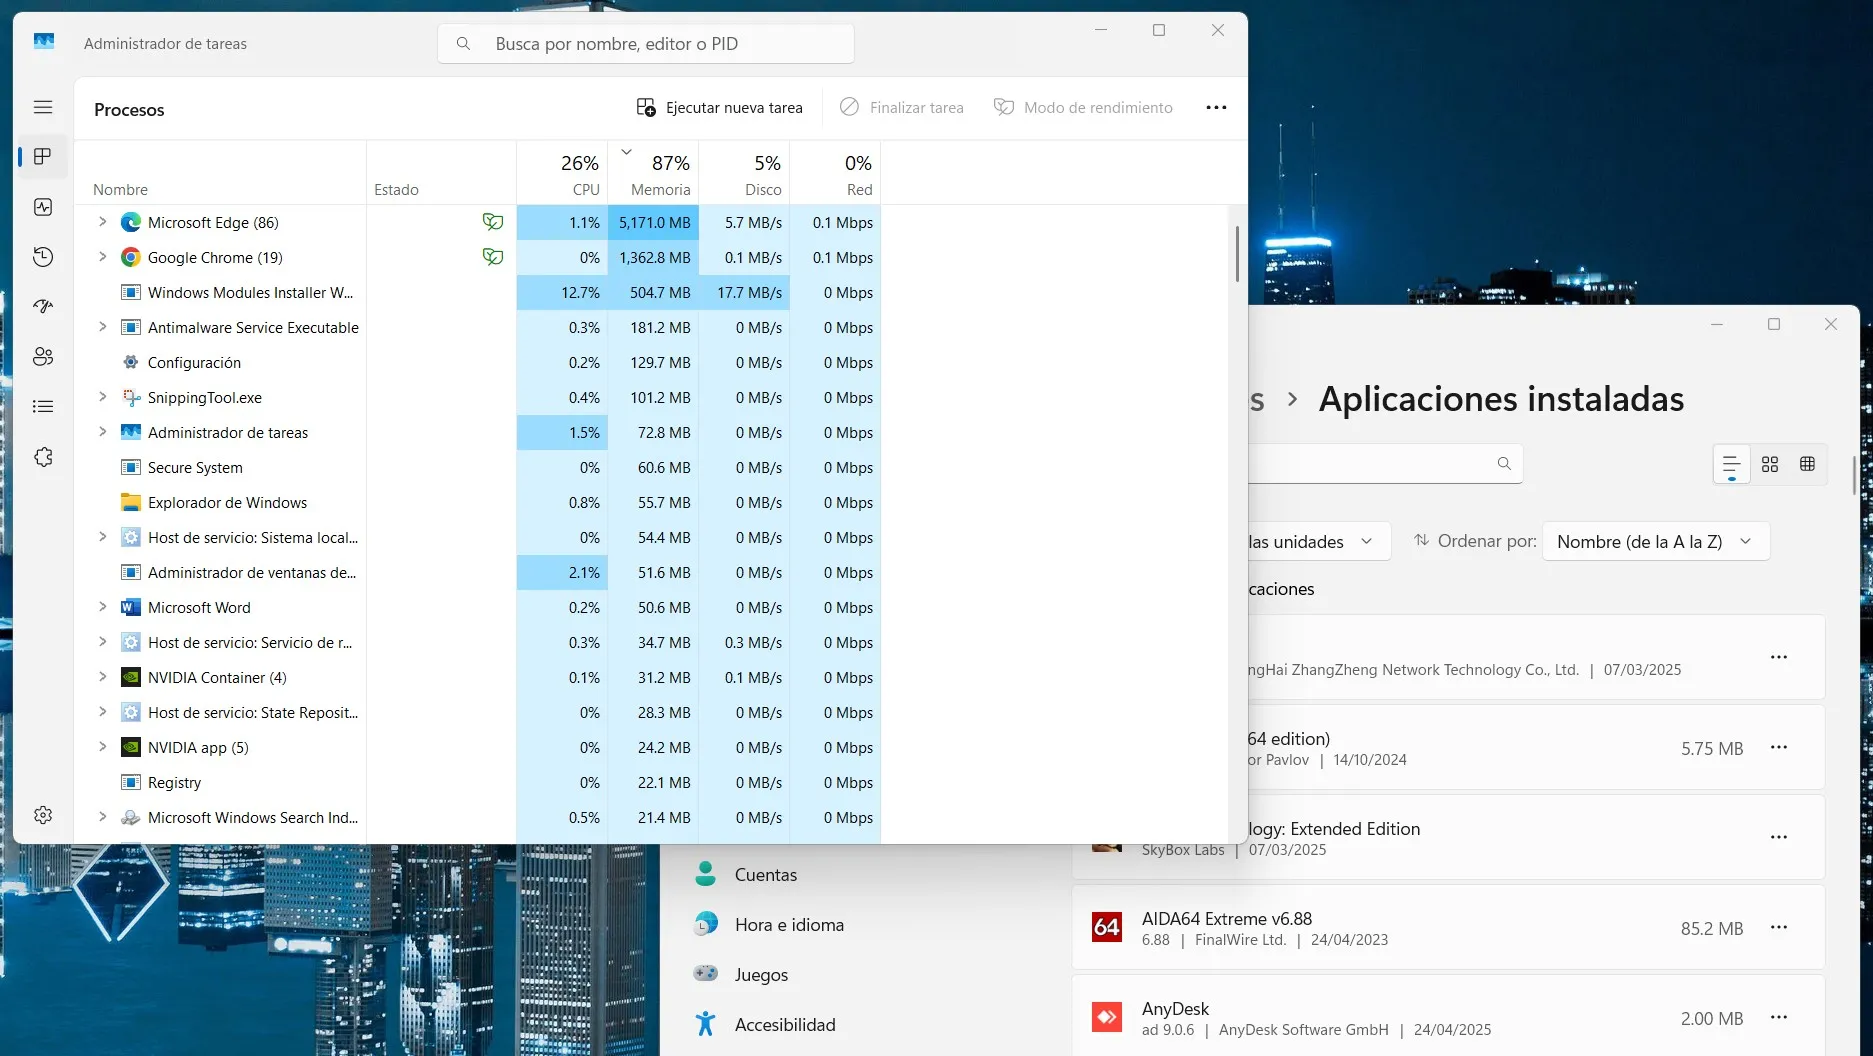This screenshot has height=1056, width=1873.
Task: Click the Procesos page heading
Action: [x=129, y=110]
